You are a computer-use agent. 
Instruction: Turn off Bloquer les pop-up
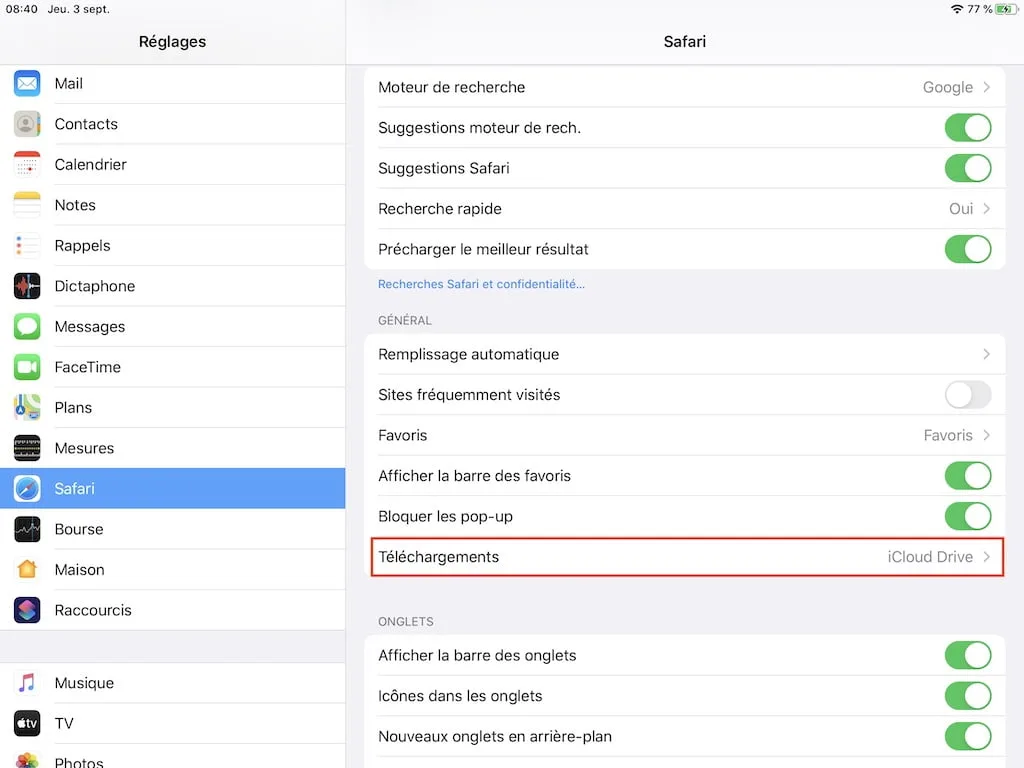coord(967,516)
